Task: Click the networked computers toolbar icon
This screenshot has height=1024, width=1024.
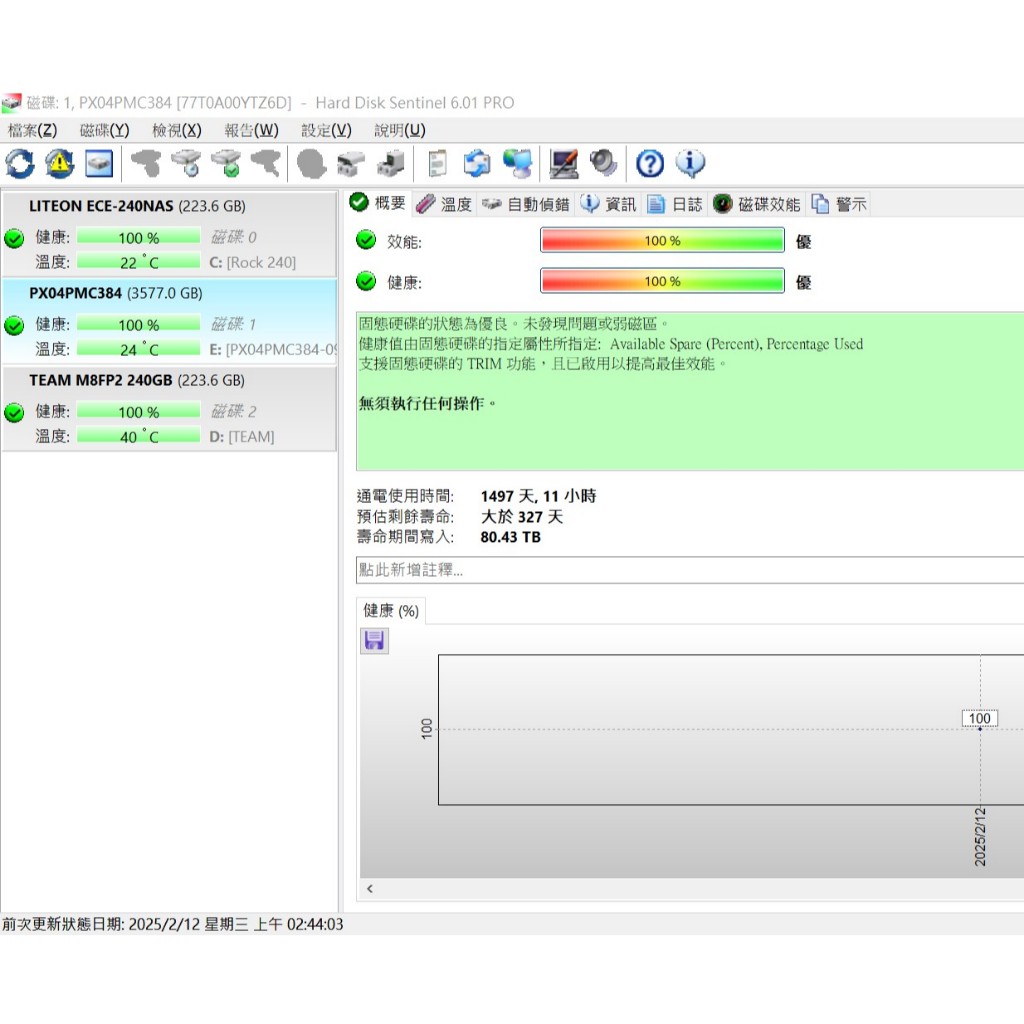Action: point(518,163)
